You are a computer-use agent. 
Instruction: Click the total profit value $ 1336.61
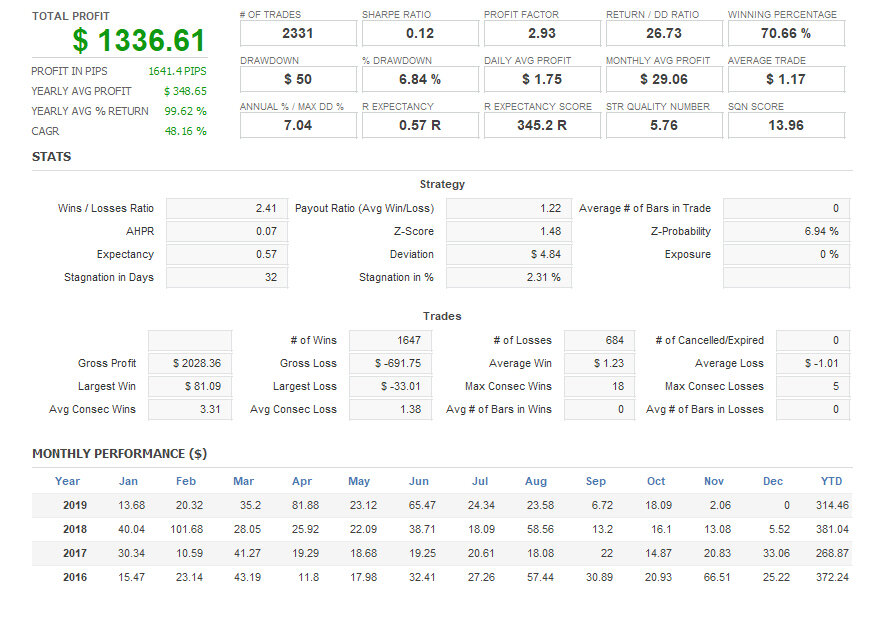point(139,40)
